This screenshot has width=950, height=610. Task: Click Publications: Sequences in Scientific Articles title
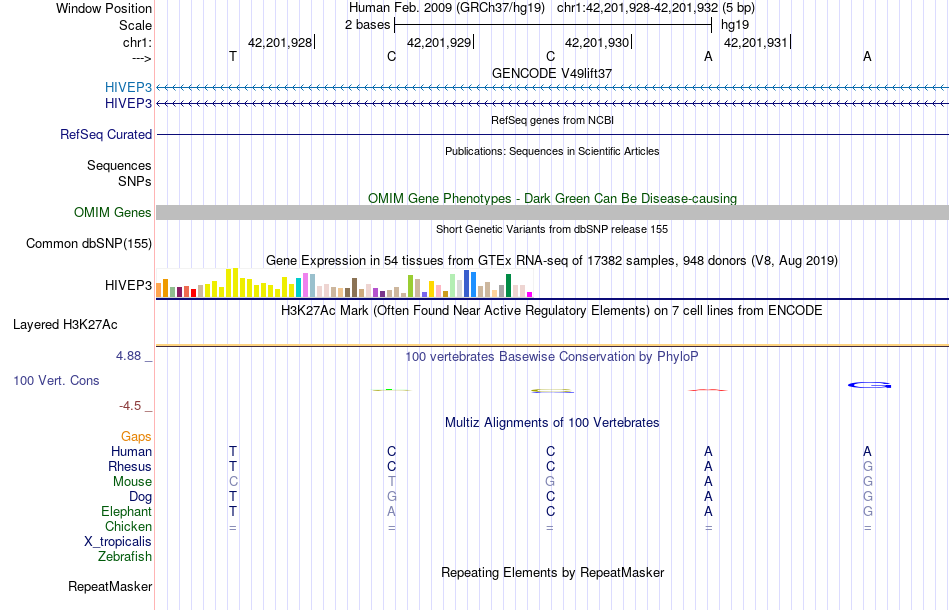tap(552, 151)
